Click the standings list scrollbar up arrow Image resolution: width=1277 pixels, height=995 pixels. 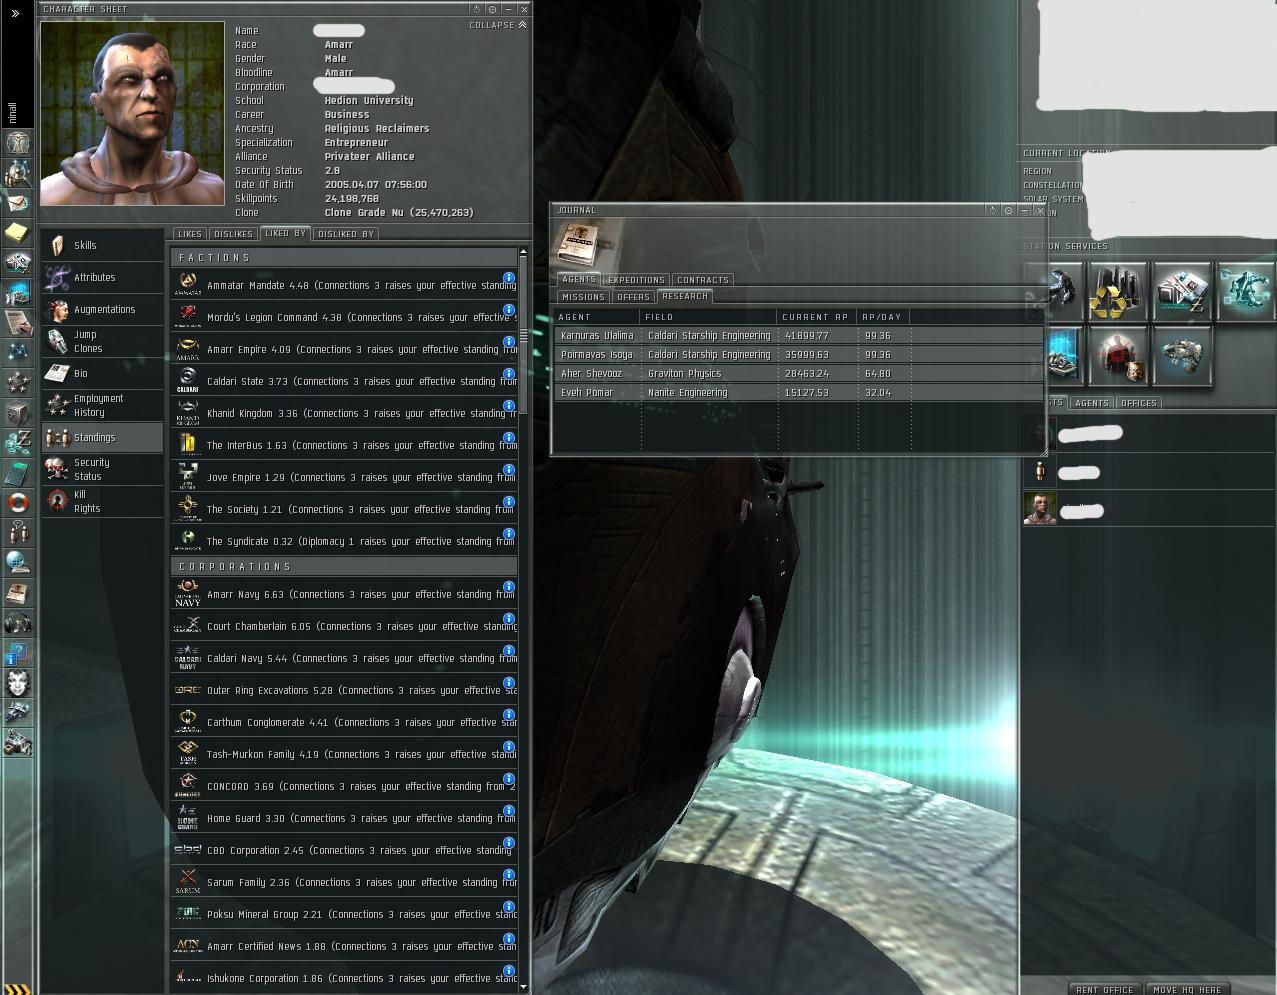tap(523, 253)
